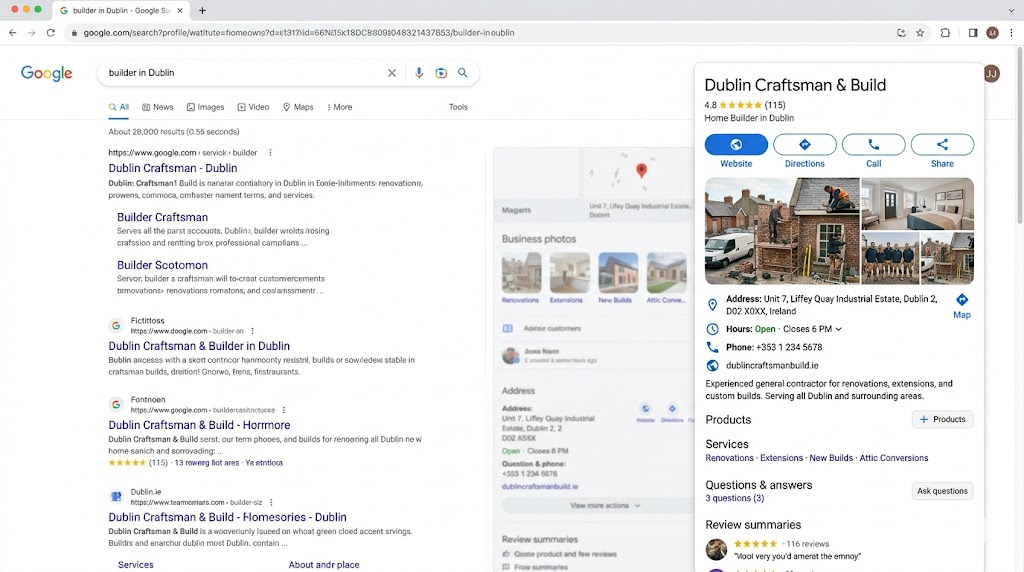
Task: Open options dots beside Fictittoss result URL
Action: [x=253, y=331]
